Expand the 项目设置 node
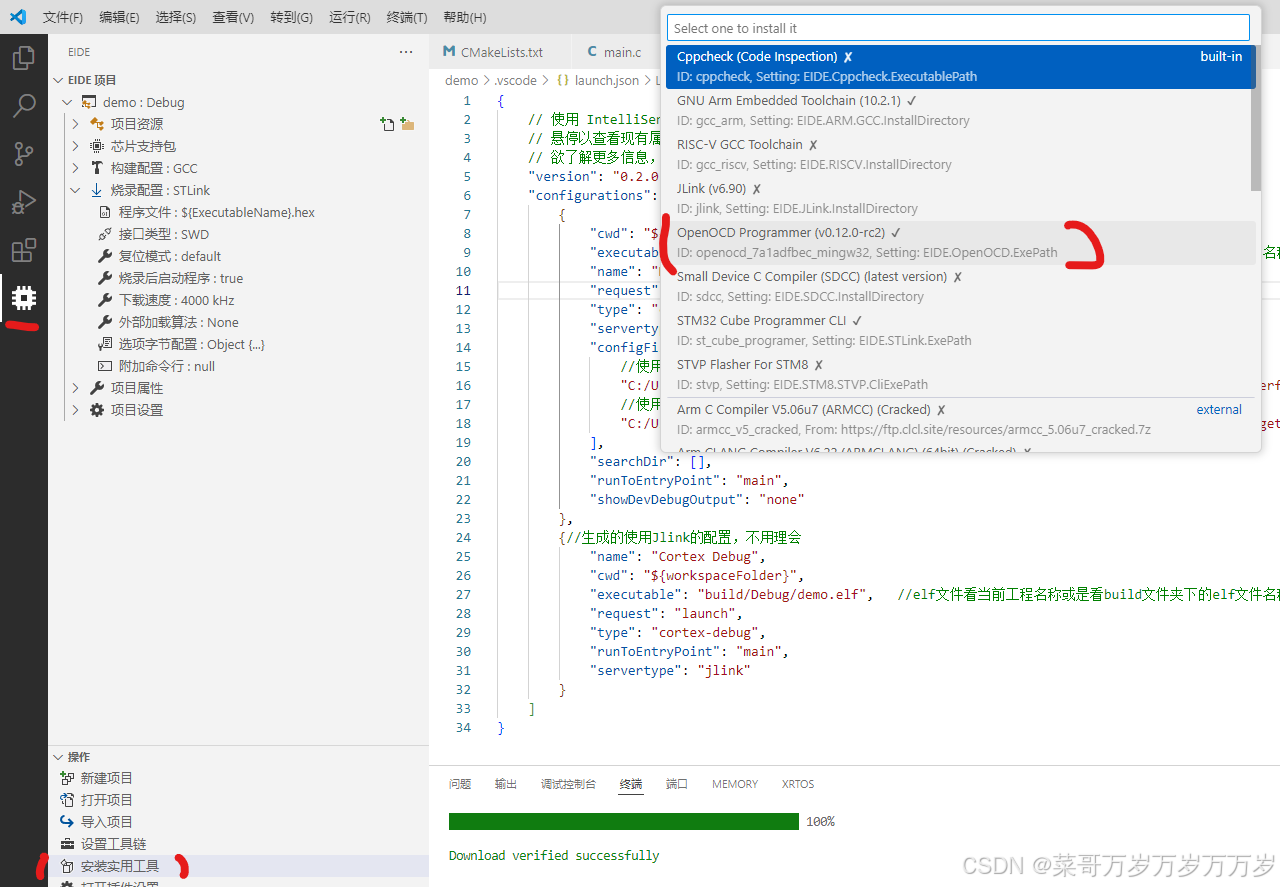 pos(76,410)
